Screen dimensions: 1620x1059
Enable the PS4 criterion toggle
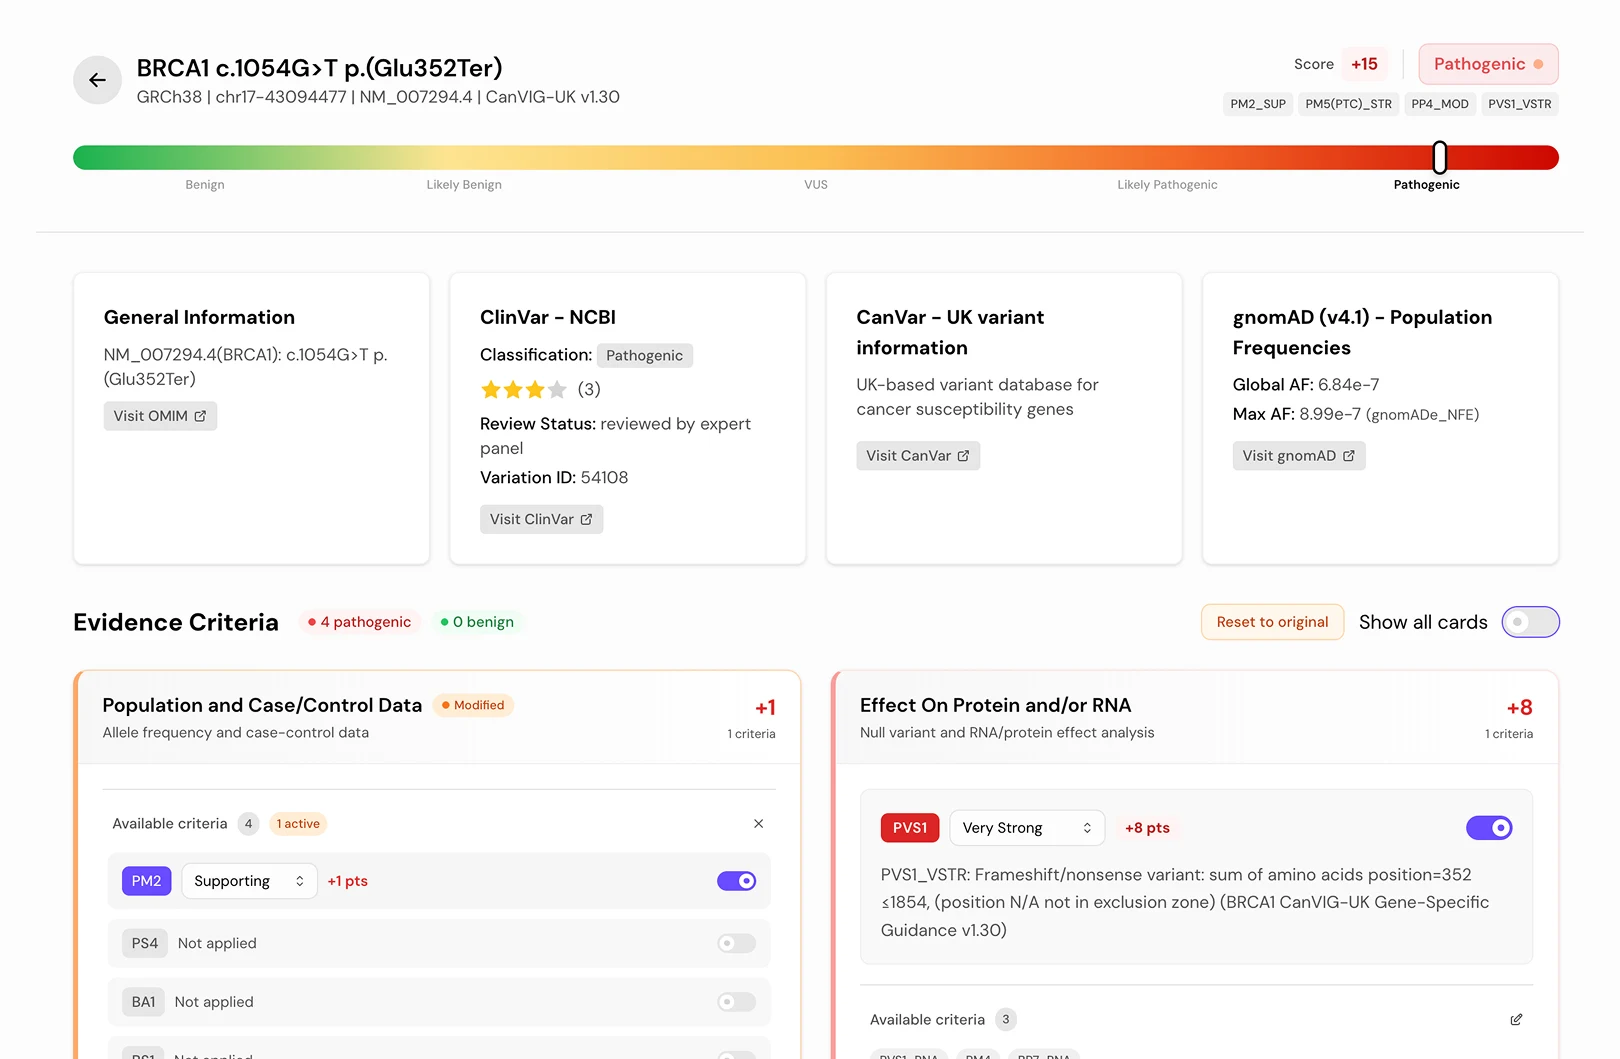click(x=736, y=943)
